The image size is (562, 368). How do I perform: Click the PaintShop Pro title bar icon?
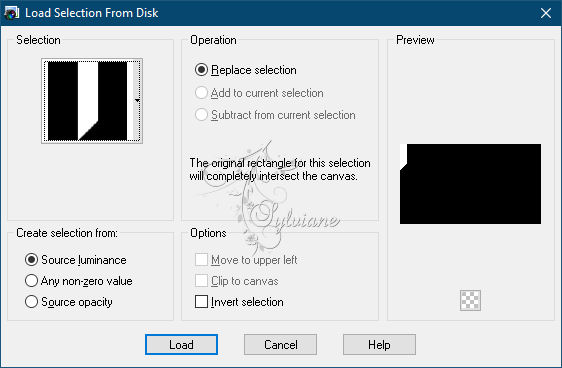[11, 13]
